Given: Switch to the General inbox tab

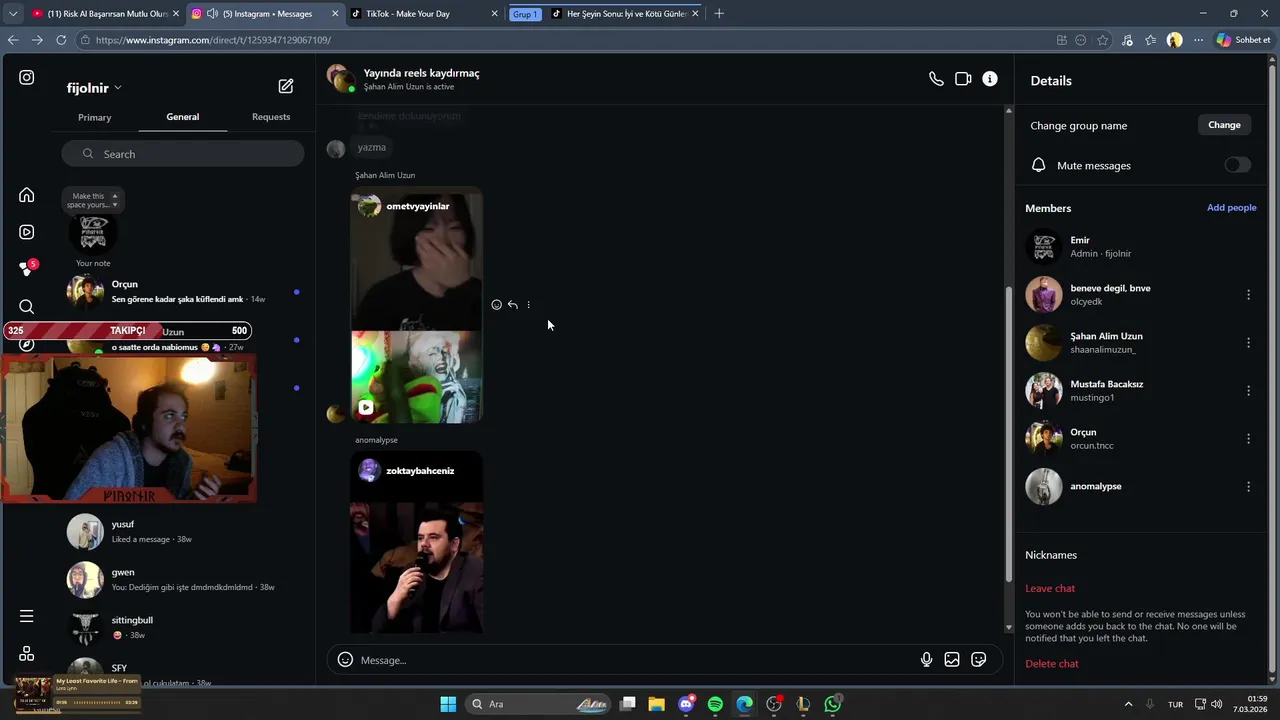Looking at the screenshot, I should 183,117.
